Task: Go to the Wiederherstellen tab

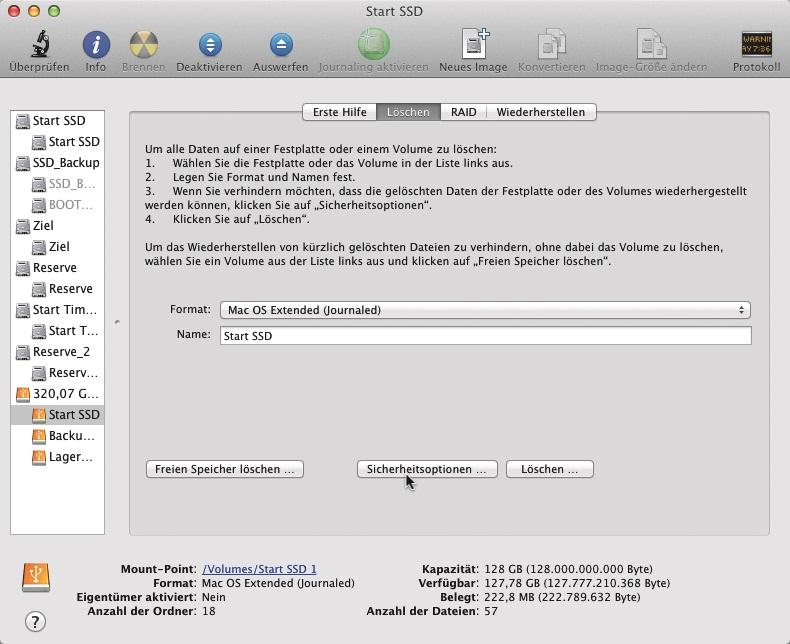Action: [541, 112]
